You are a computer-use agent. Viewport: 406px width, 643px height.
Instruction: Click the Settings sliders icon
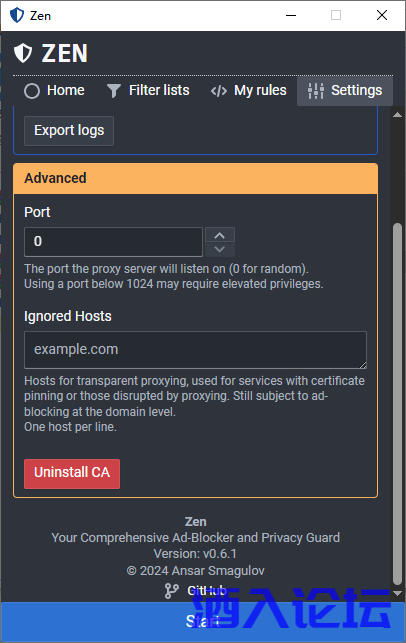316,91
